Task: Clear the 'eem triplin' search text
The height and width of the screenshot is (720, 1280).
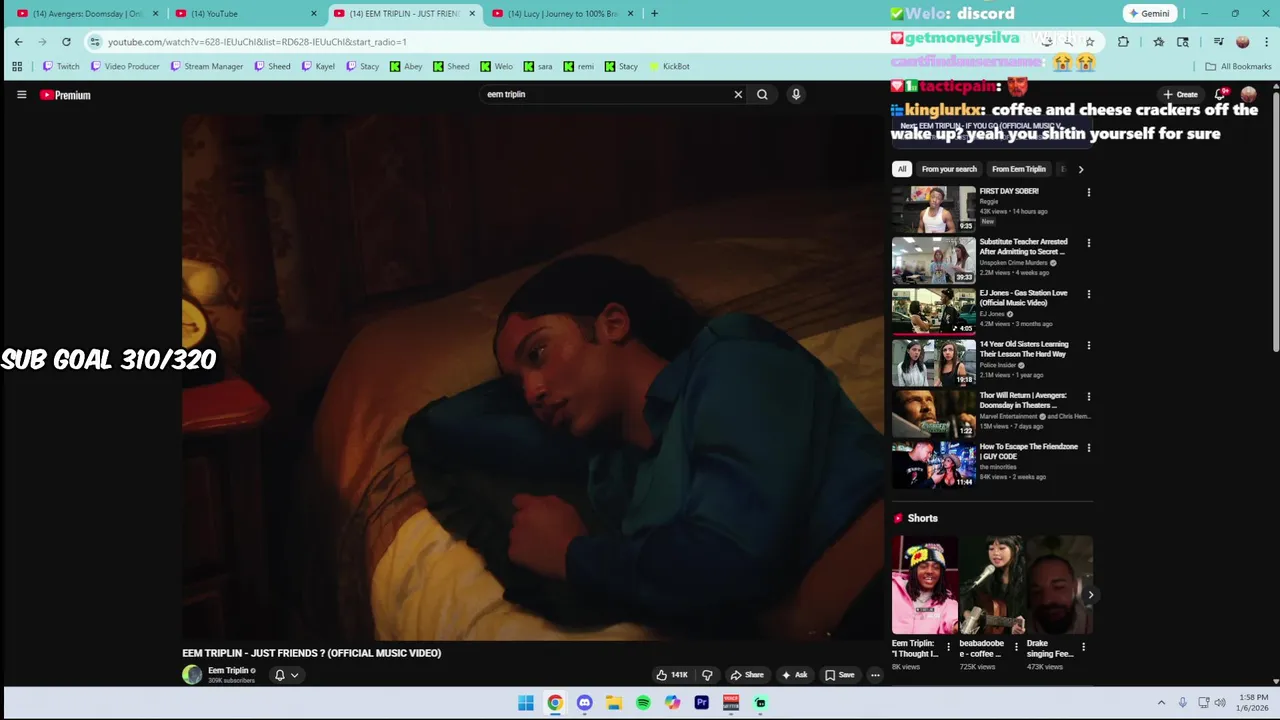Action: click(x=738, y=94)
